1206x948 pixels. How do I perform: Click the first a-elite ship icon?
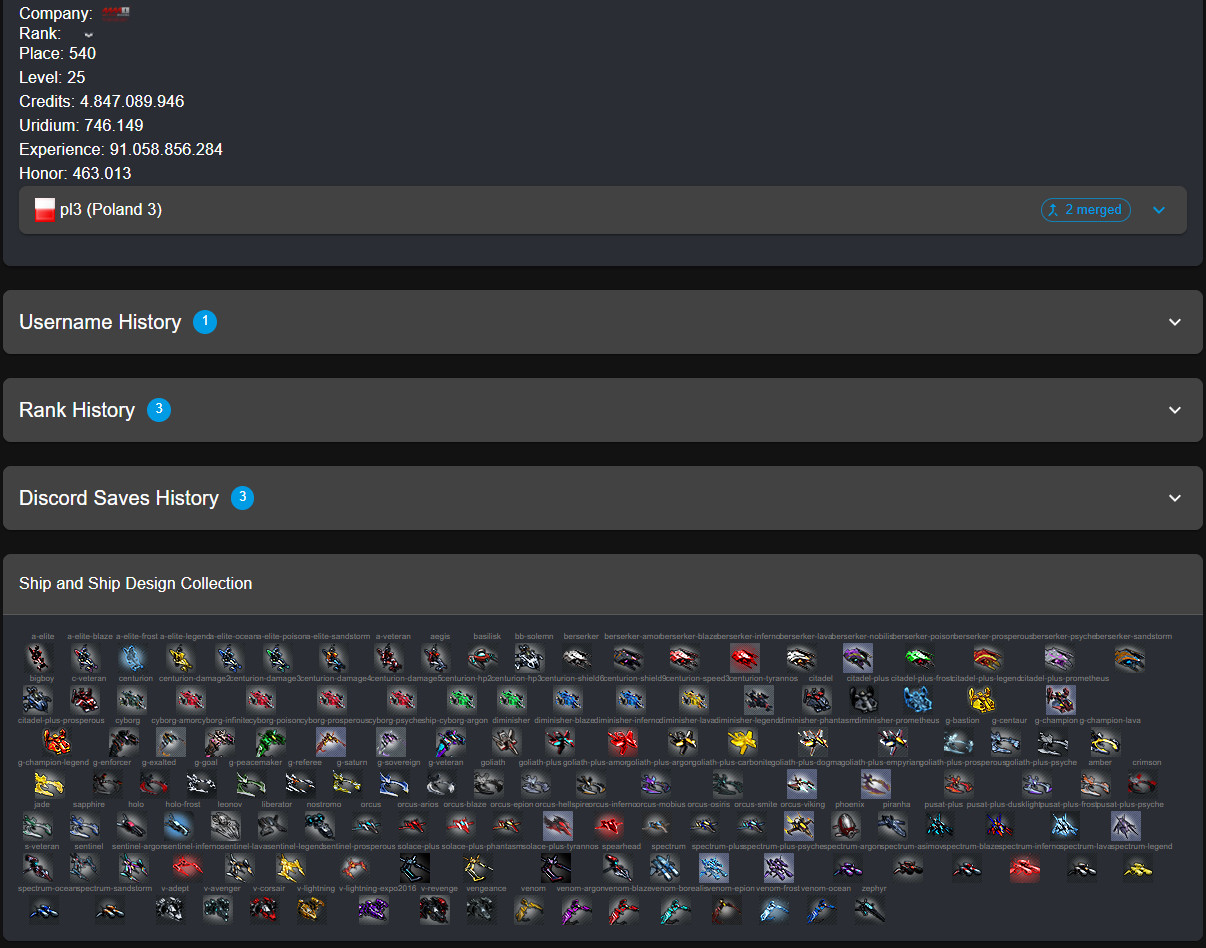click(x=38, y=657)
